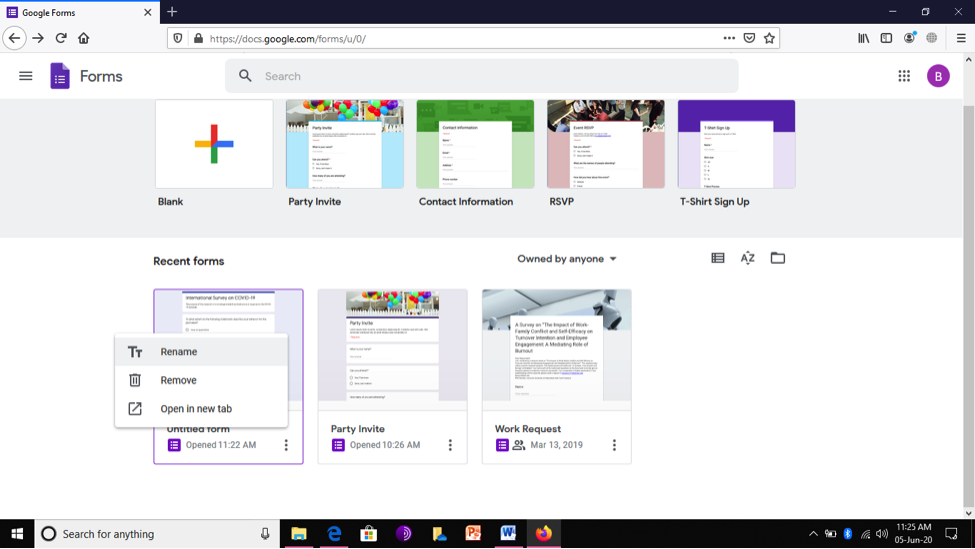The image size is (975, 549).
Task: Open the Firefox account icon
Action: tap(909, 39)
